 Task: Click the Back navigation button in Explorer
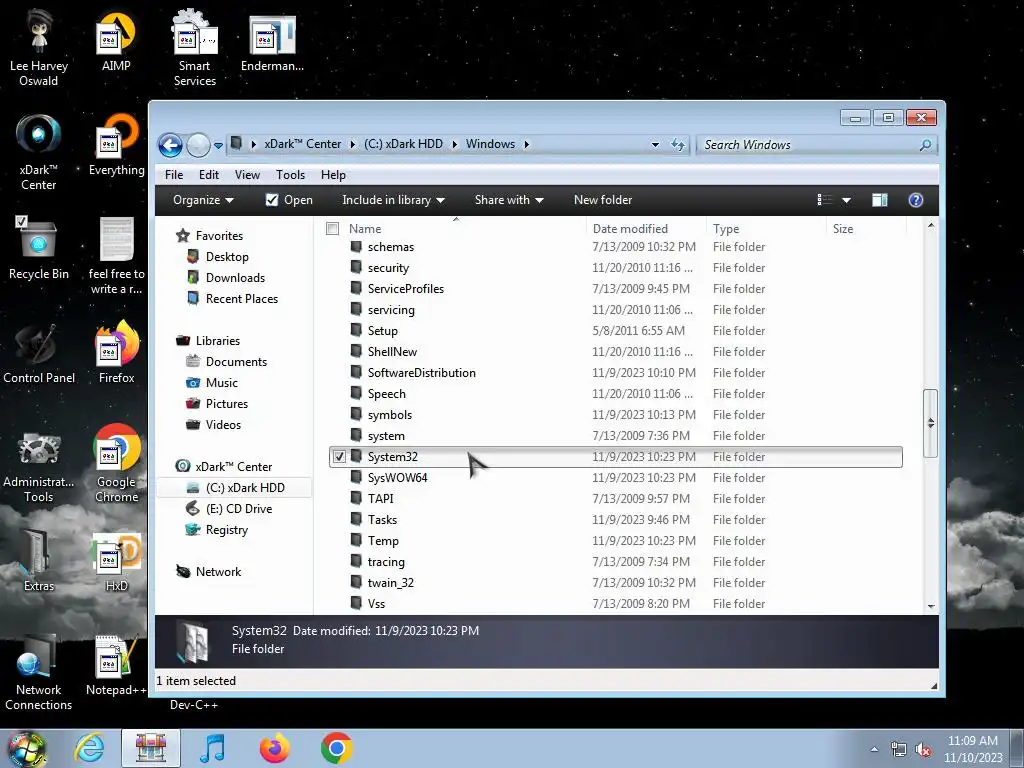coord(170,145)
